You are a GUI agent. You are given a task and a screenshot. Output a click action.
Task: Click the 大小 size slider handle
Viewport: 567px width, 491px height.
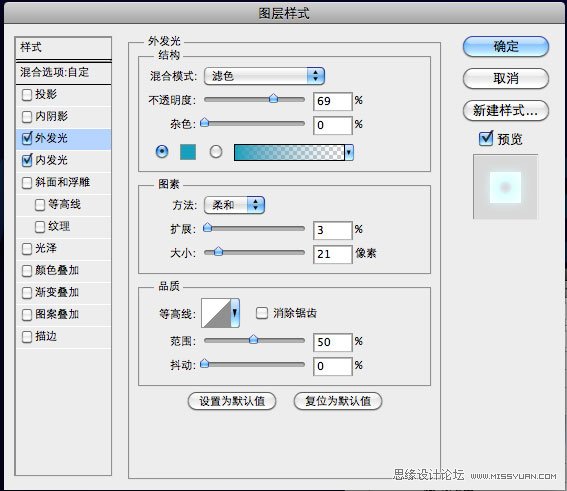point(218,251)
